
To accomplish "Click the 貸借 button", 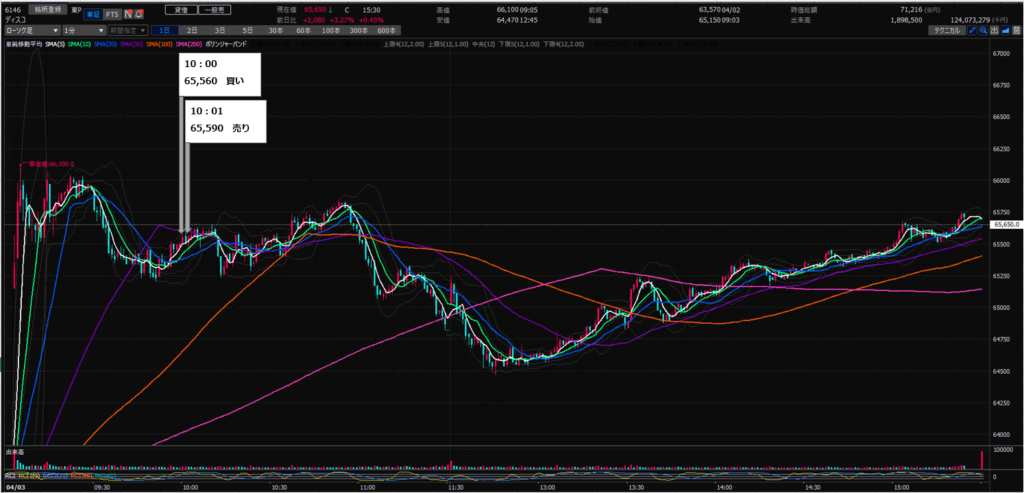I will tap(180, 9).
